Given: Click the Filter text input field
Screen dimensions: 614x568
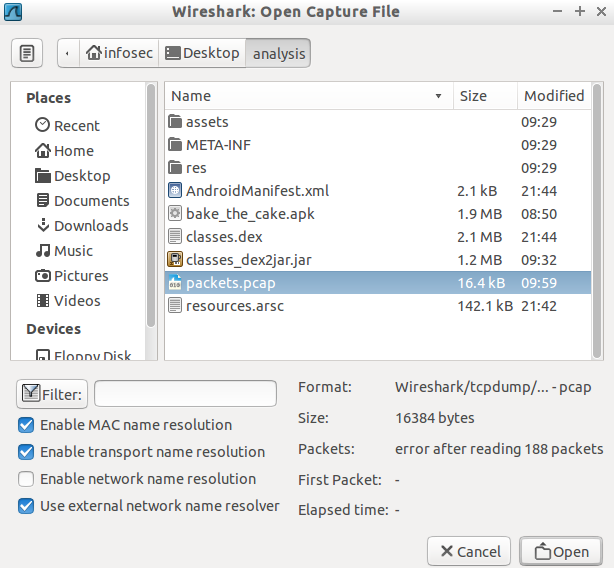Looking at the screenshot, I should 185,394.
